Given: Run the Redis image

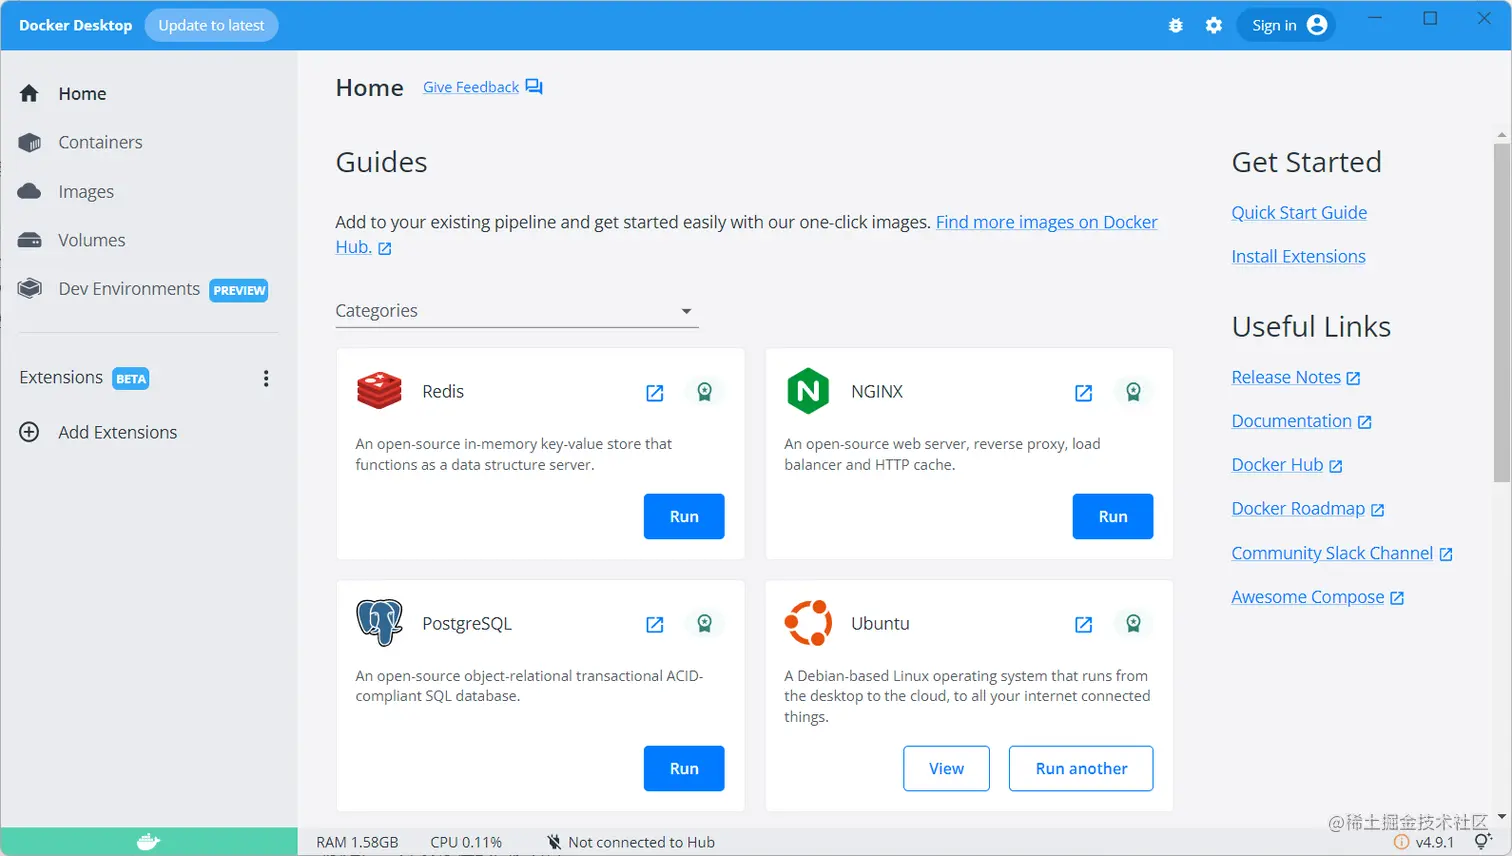Looking at the screenshot, I should pyautogui.click(x=684, y=516).
